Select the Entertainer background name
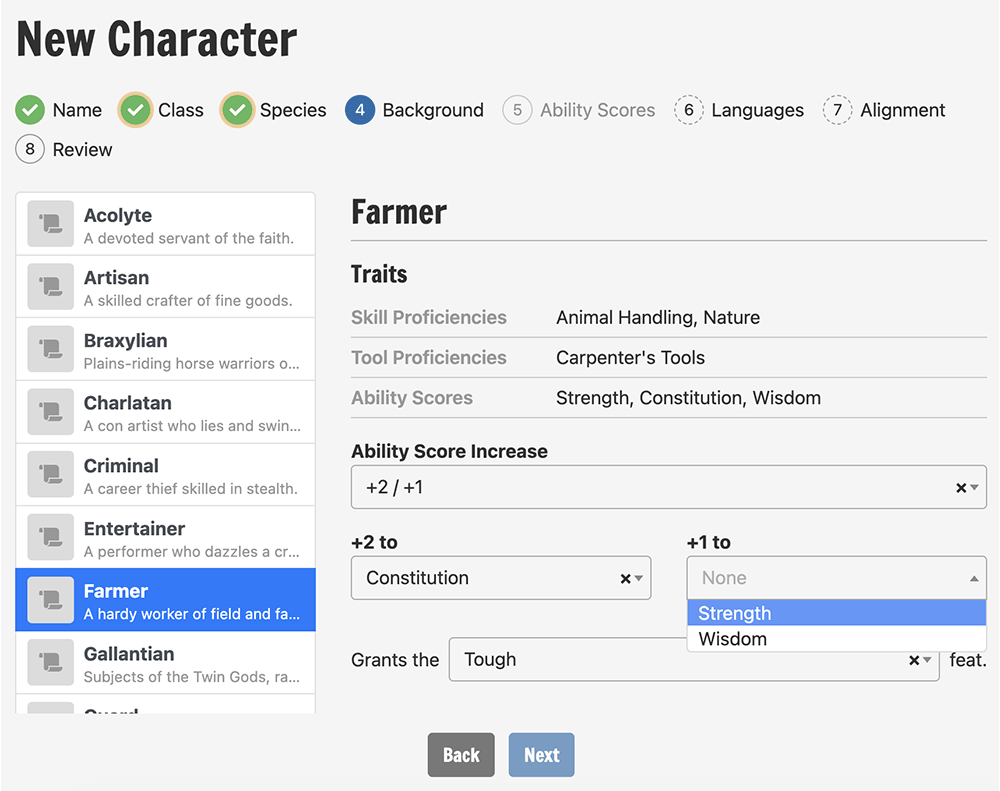The height and width of the screenshot is (791, 1000). click(135, 528)
